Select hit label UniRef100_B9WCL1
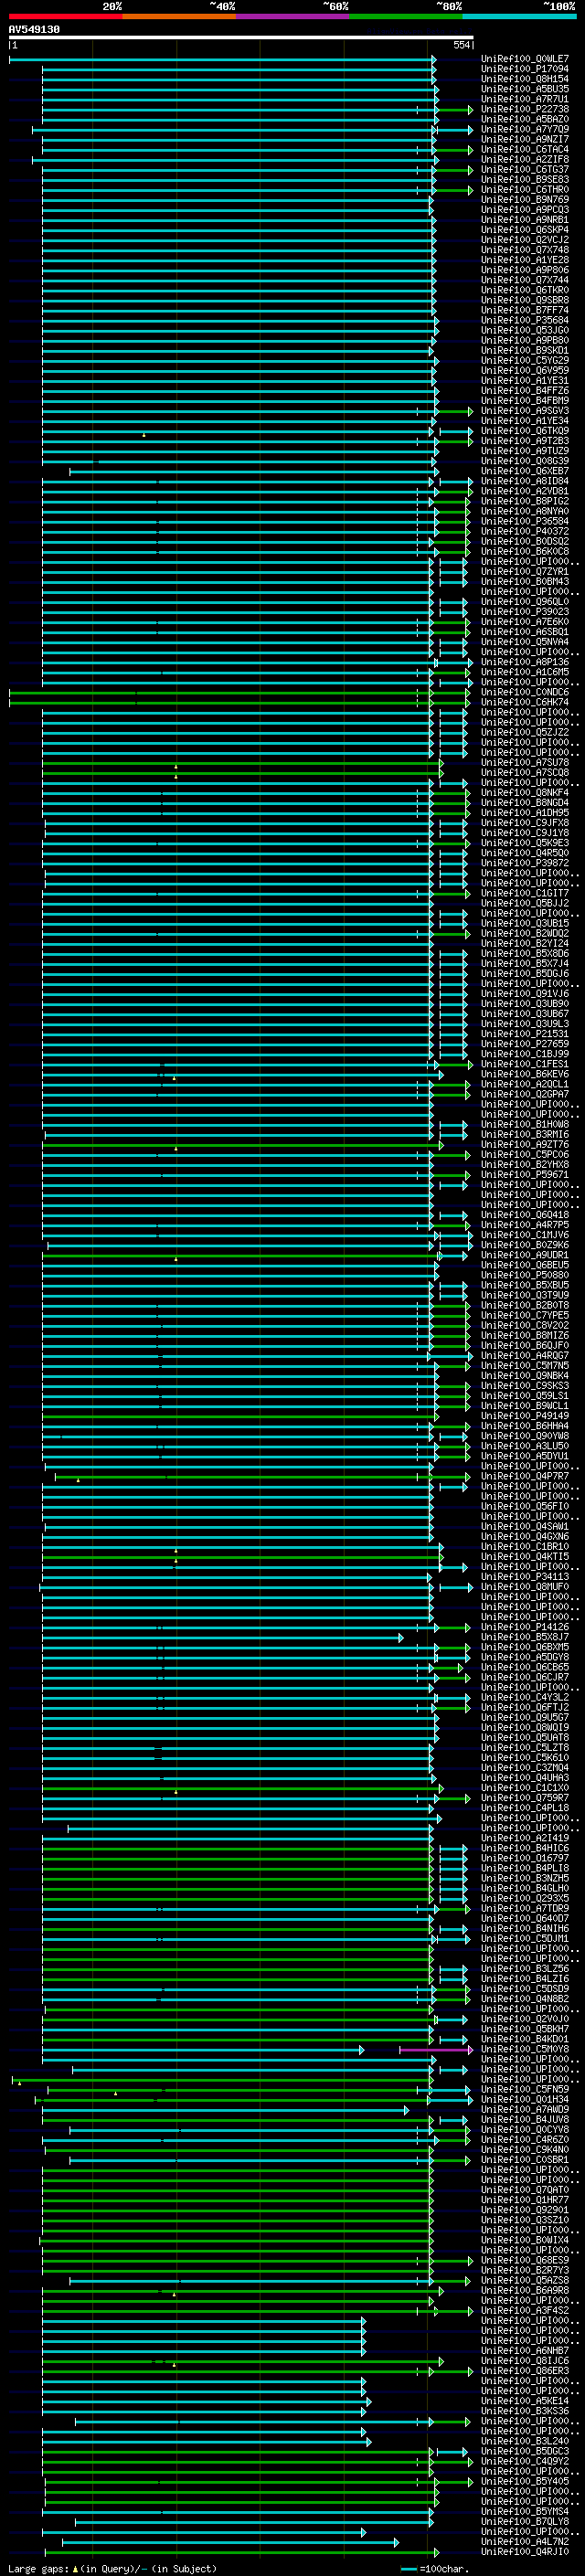The height and width of the screenshot is (2576, 585). click(x=525, y=1406)
